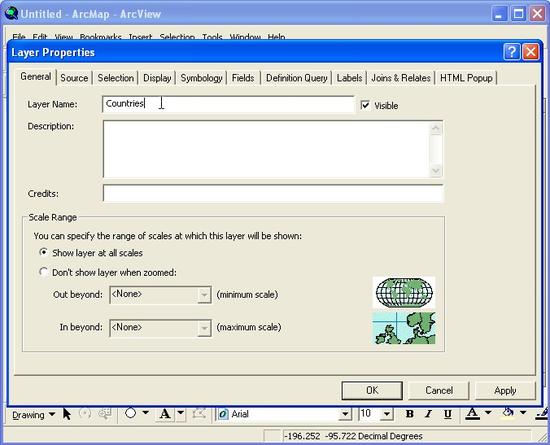Expand the Arial font name dropdown
Image resolution: width=550 pixels, height=445 pixels.
(x=345, y=414)
